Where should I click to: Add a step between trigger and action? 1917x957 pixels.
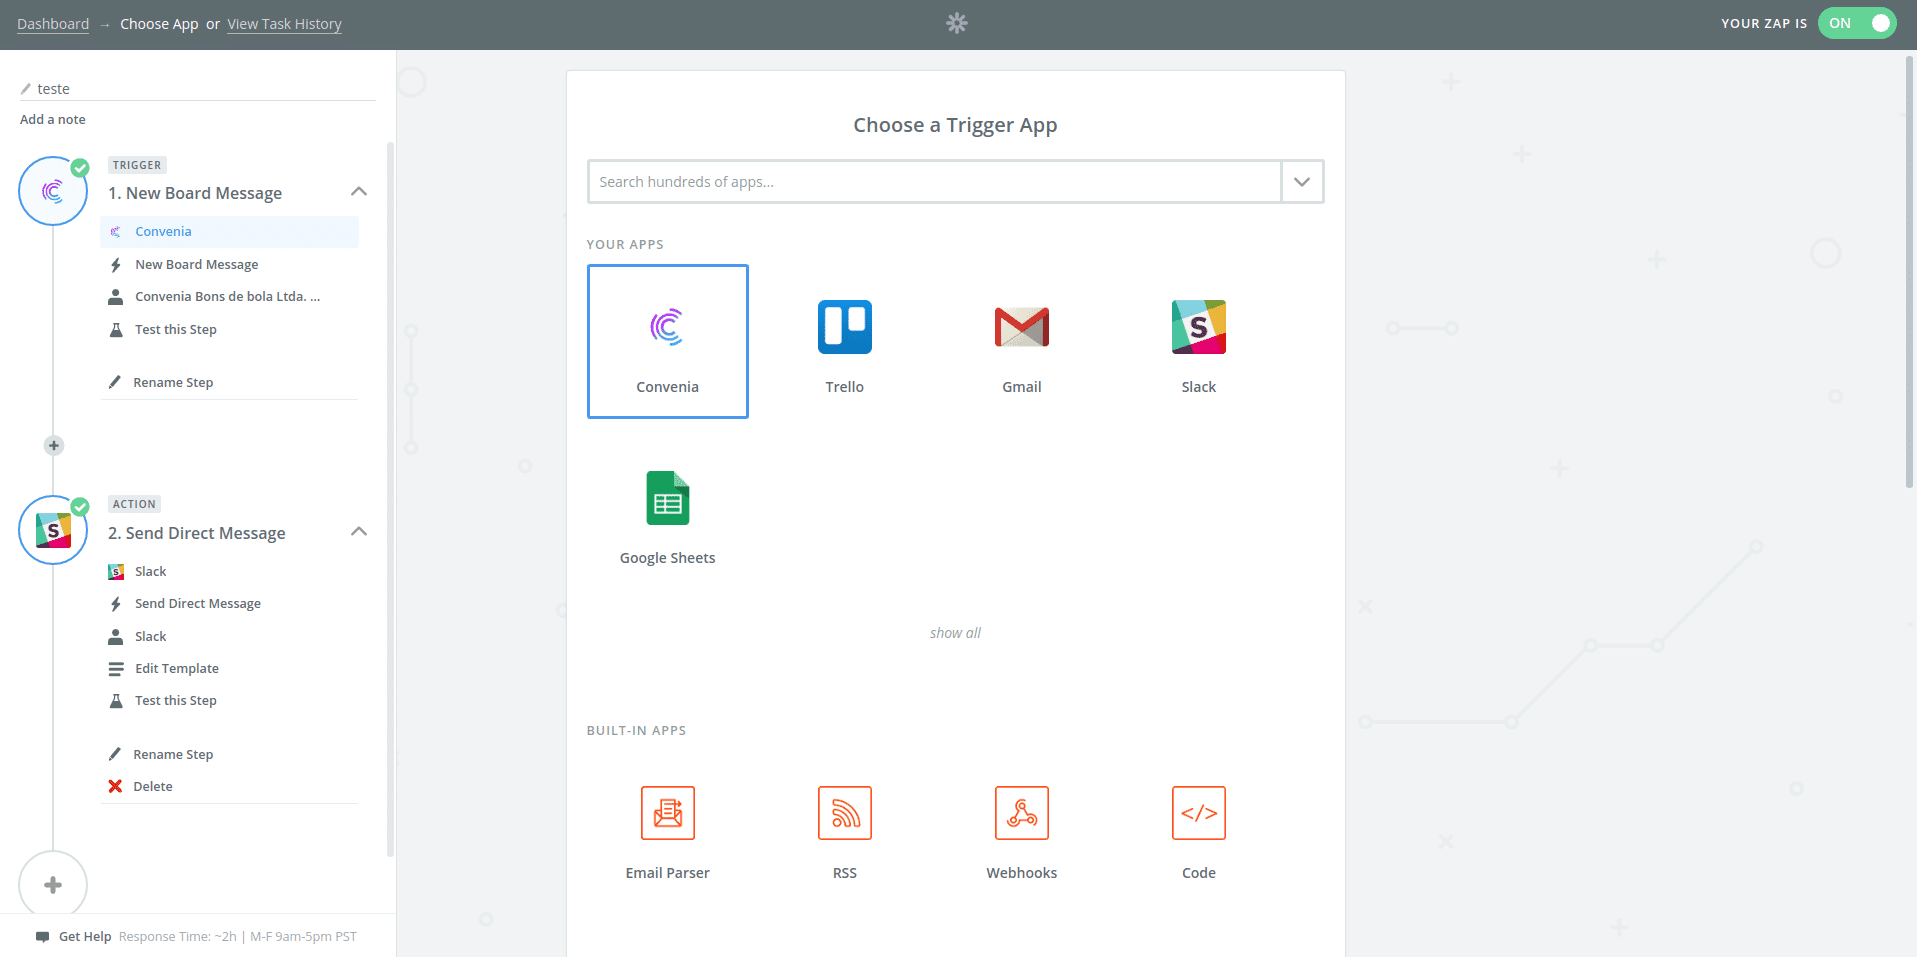[x=54, y=445]
